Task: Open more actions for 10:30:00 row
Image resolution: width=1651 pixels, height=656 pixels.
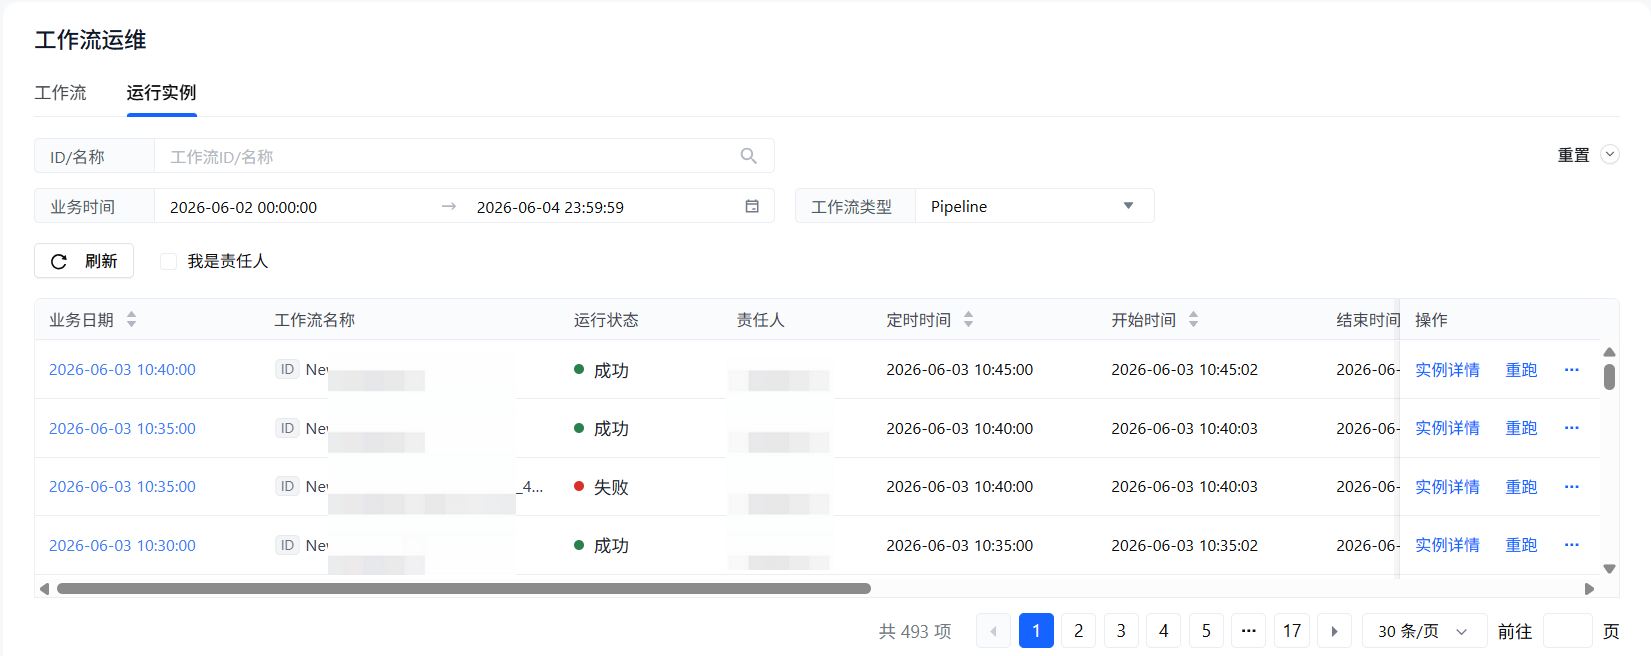Action: point(1571,545)
